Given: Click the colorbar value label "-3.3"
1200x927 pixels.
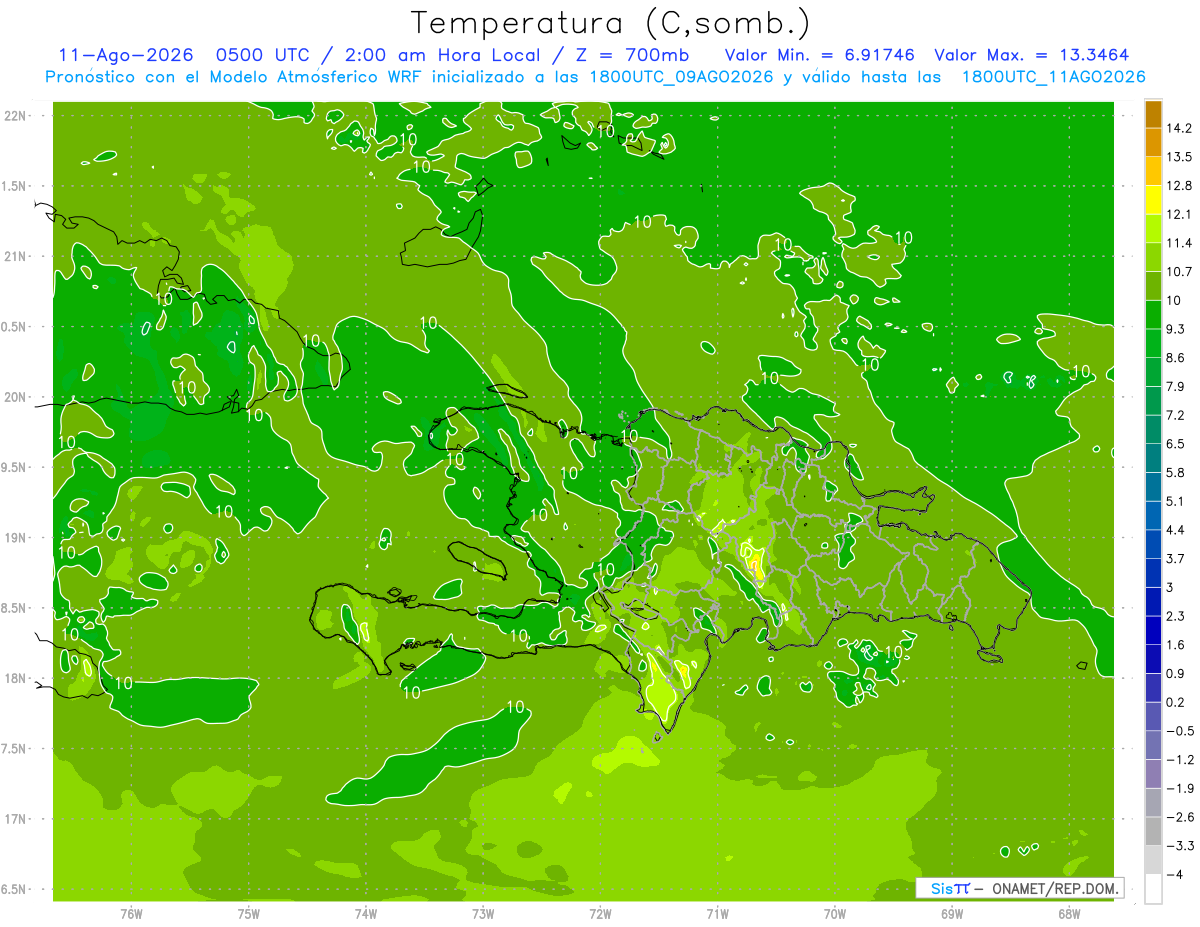Looking at the screenshot, I should pyautogui.click(x=1179, y=846).
